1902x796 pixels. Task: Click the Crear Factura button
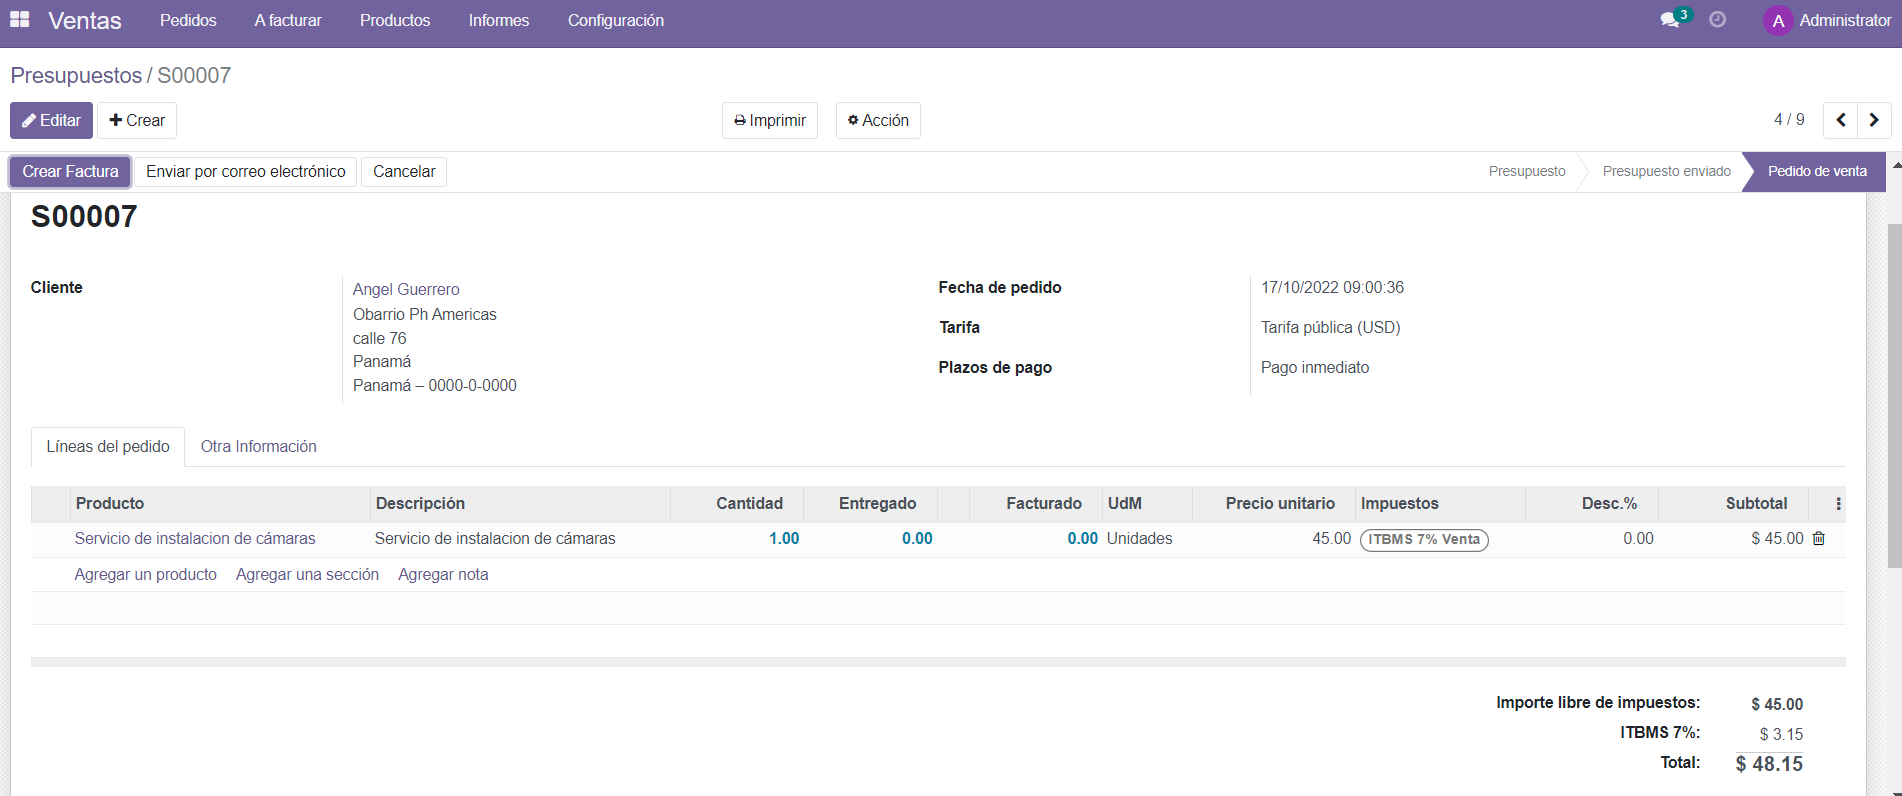[70, 172]
